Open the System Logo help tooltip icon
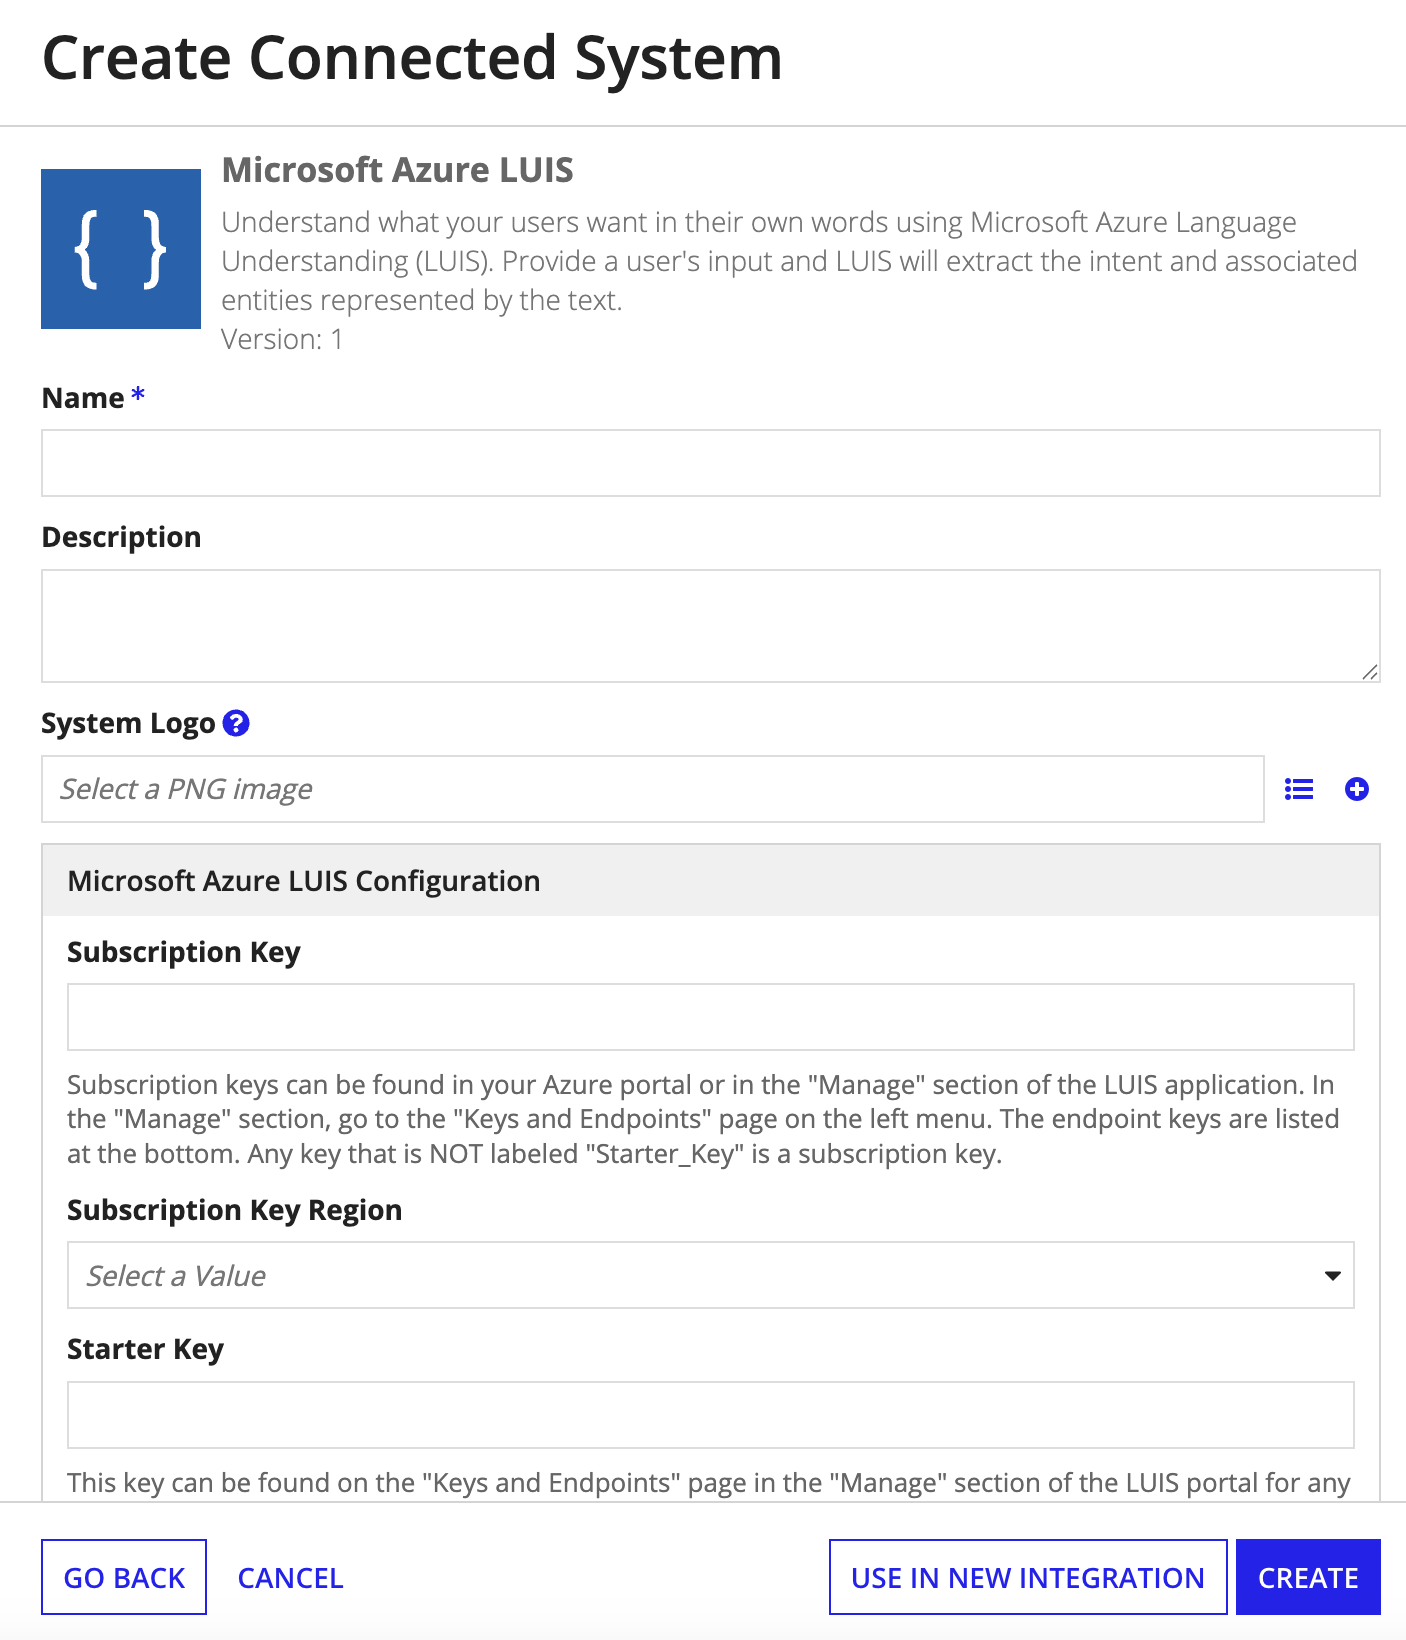Image resolution: width=1406 pixels, height=1640 pixels. [236, 723]
